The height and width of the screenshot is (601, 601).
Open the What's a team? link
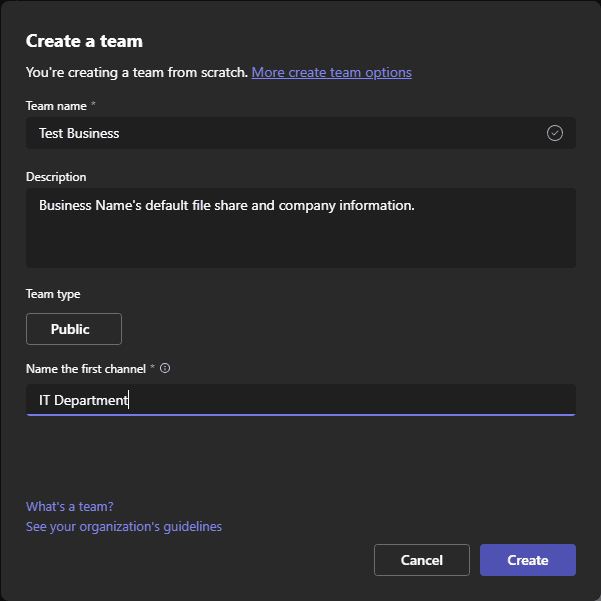coord(70,507)
